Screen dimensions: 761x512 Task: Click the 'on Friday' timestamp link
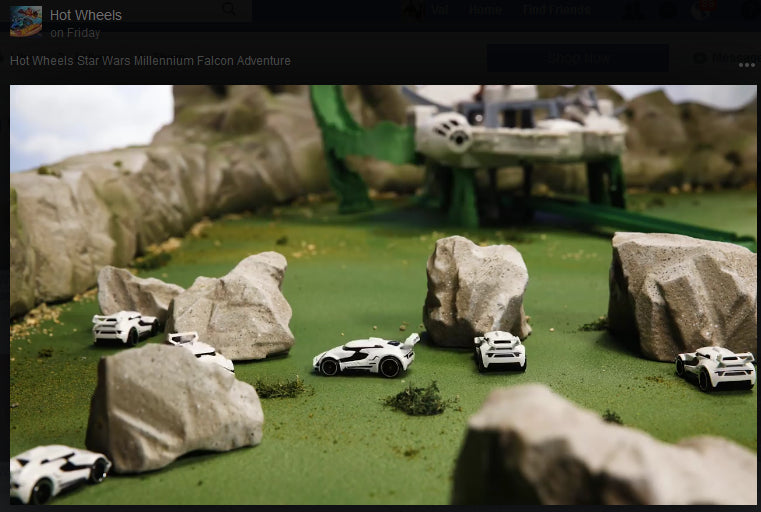click(x=75, y=33)
